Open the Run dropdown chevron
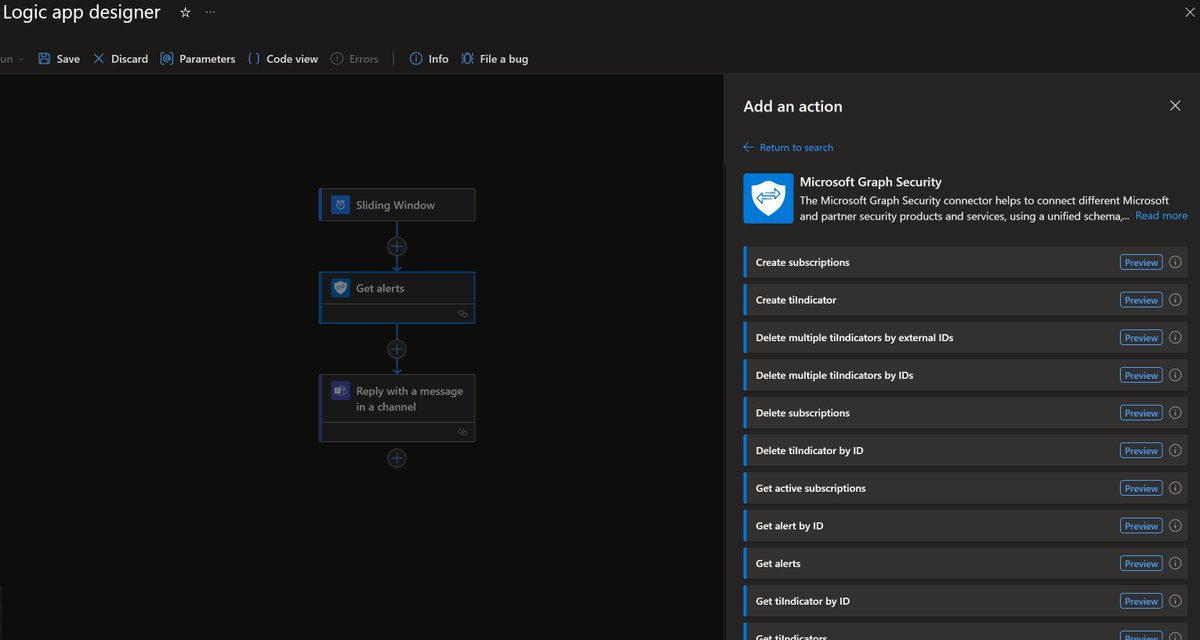 pos(21,60)
